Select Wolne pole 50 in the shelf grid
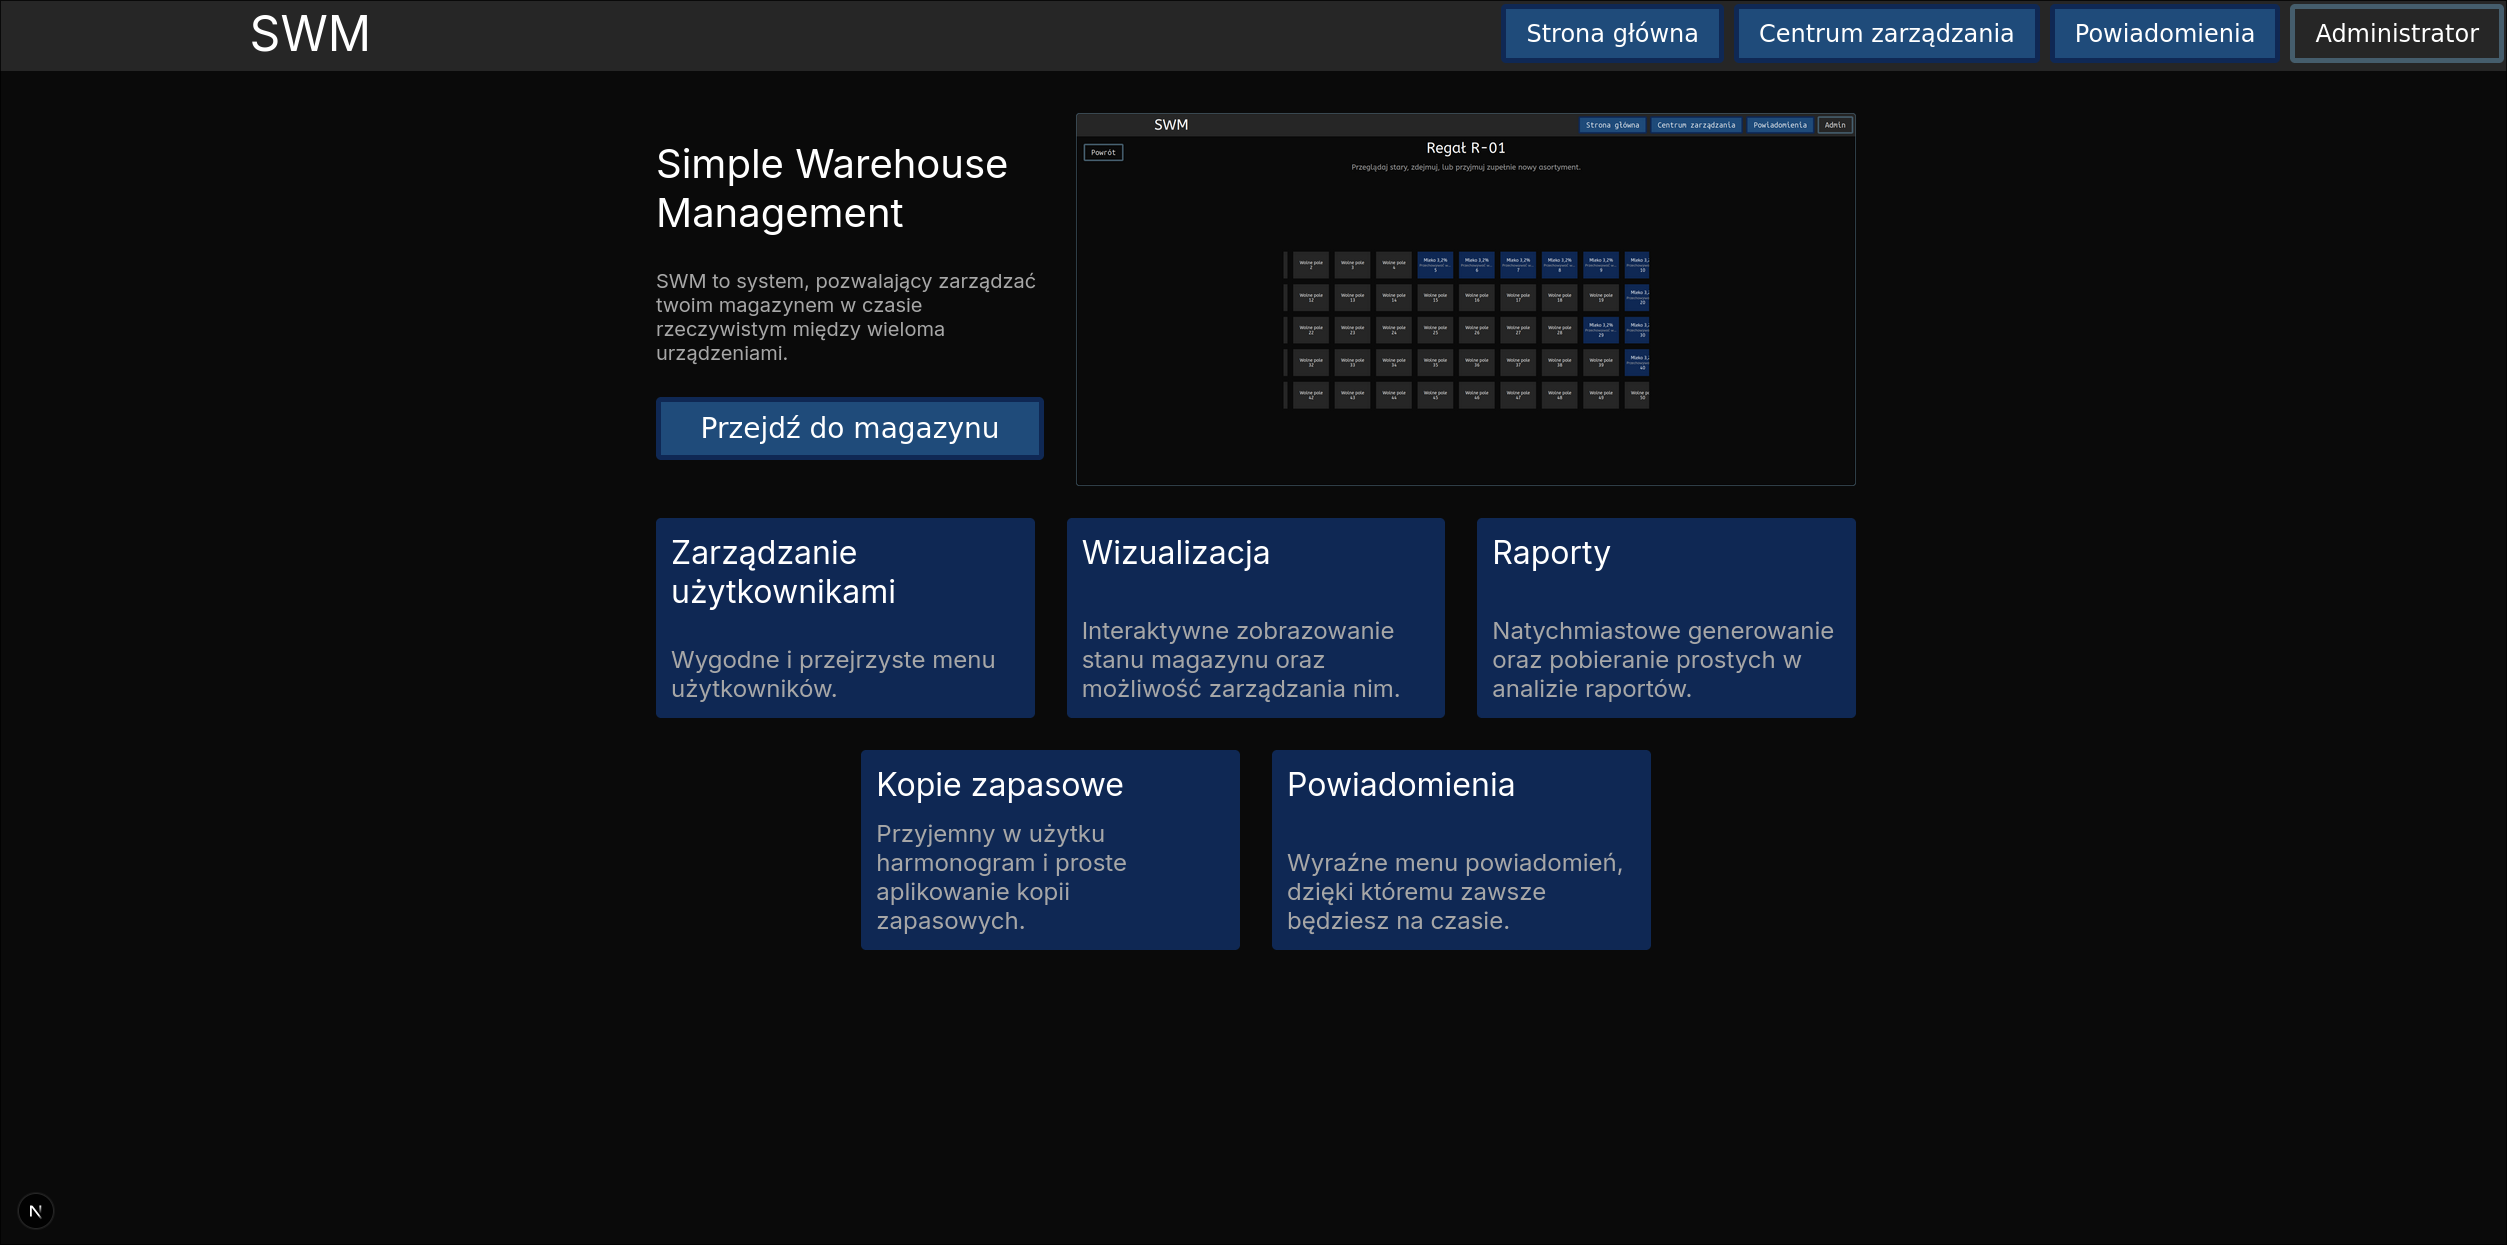Screen dimensions: 2507x1245 1641,394
